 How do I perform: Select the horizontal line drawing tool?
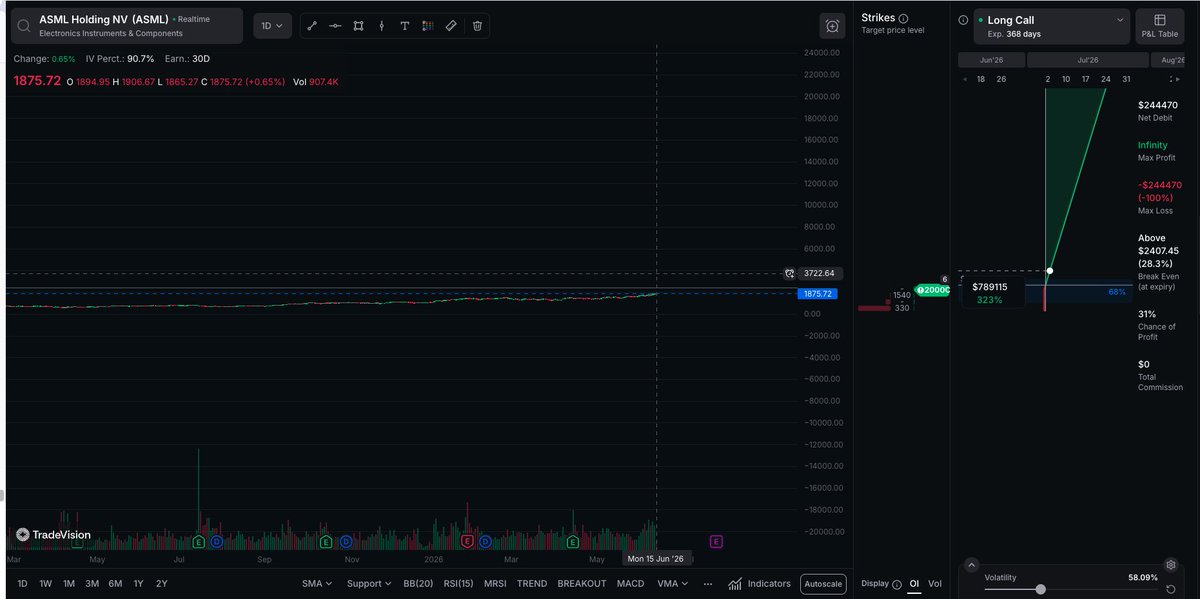(335, 26)
